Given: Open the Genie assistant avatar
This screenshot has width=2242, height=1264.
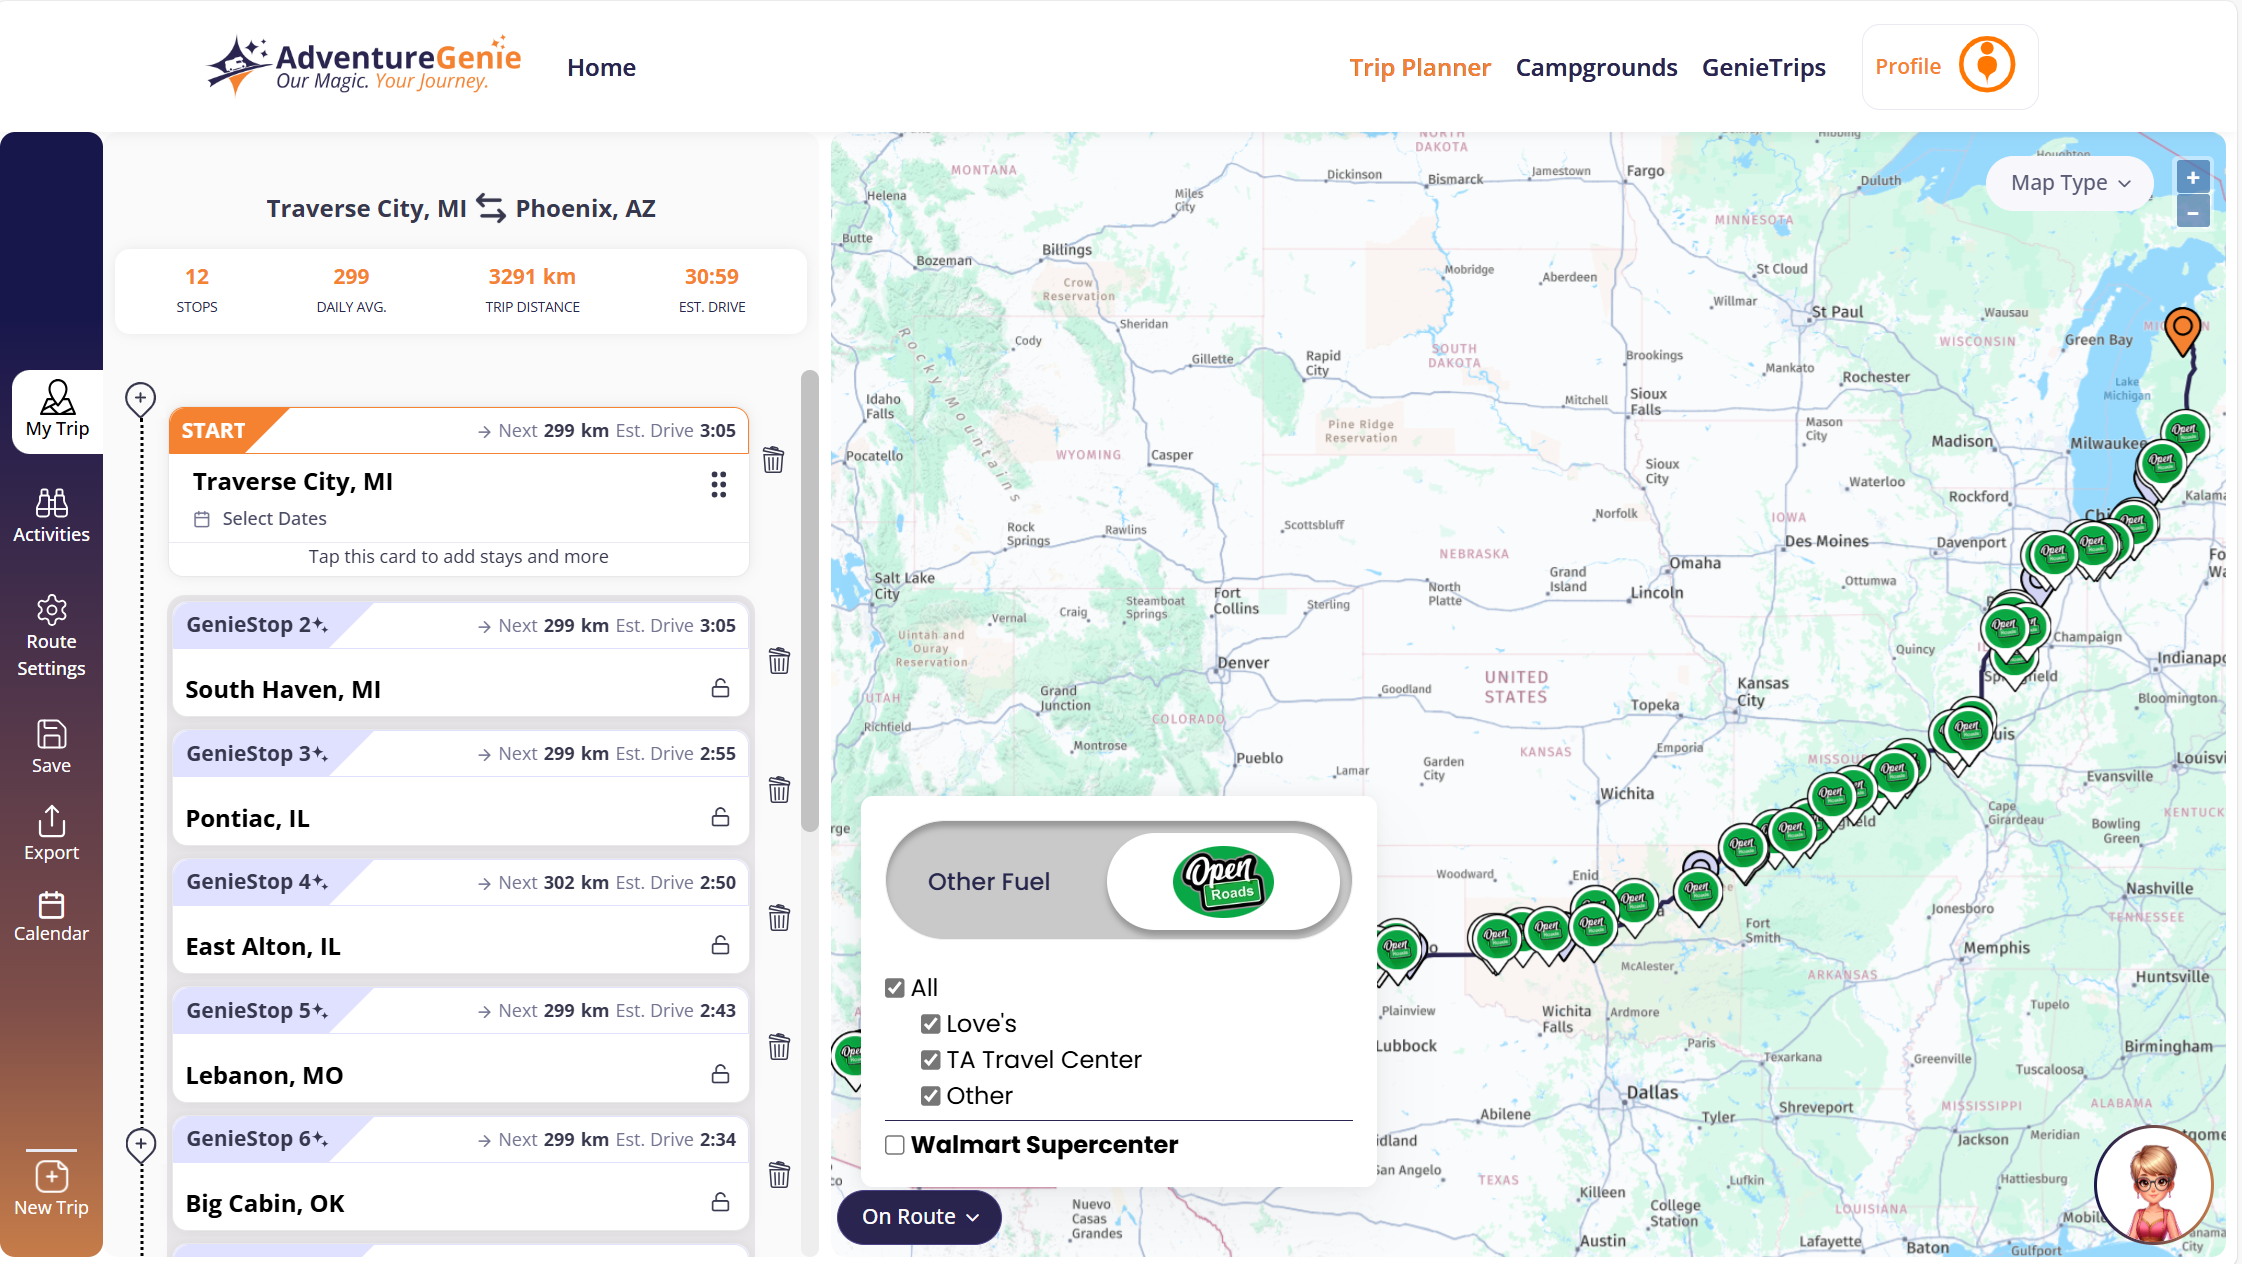Looking at the screenshot, I should pos(2153,1185).
